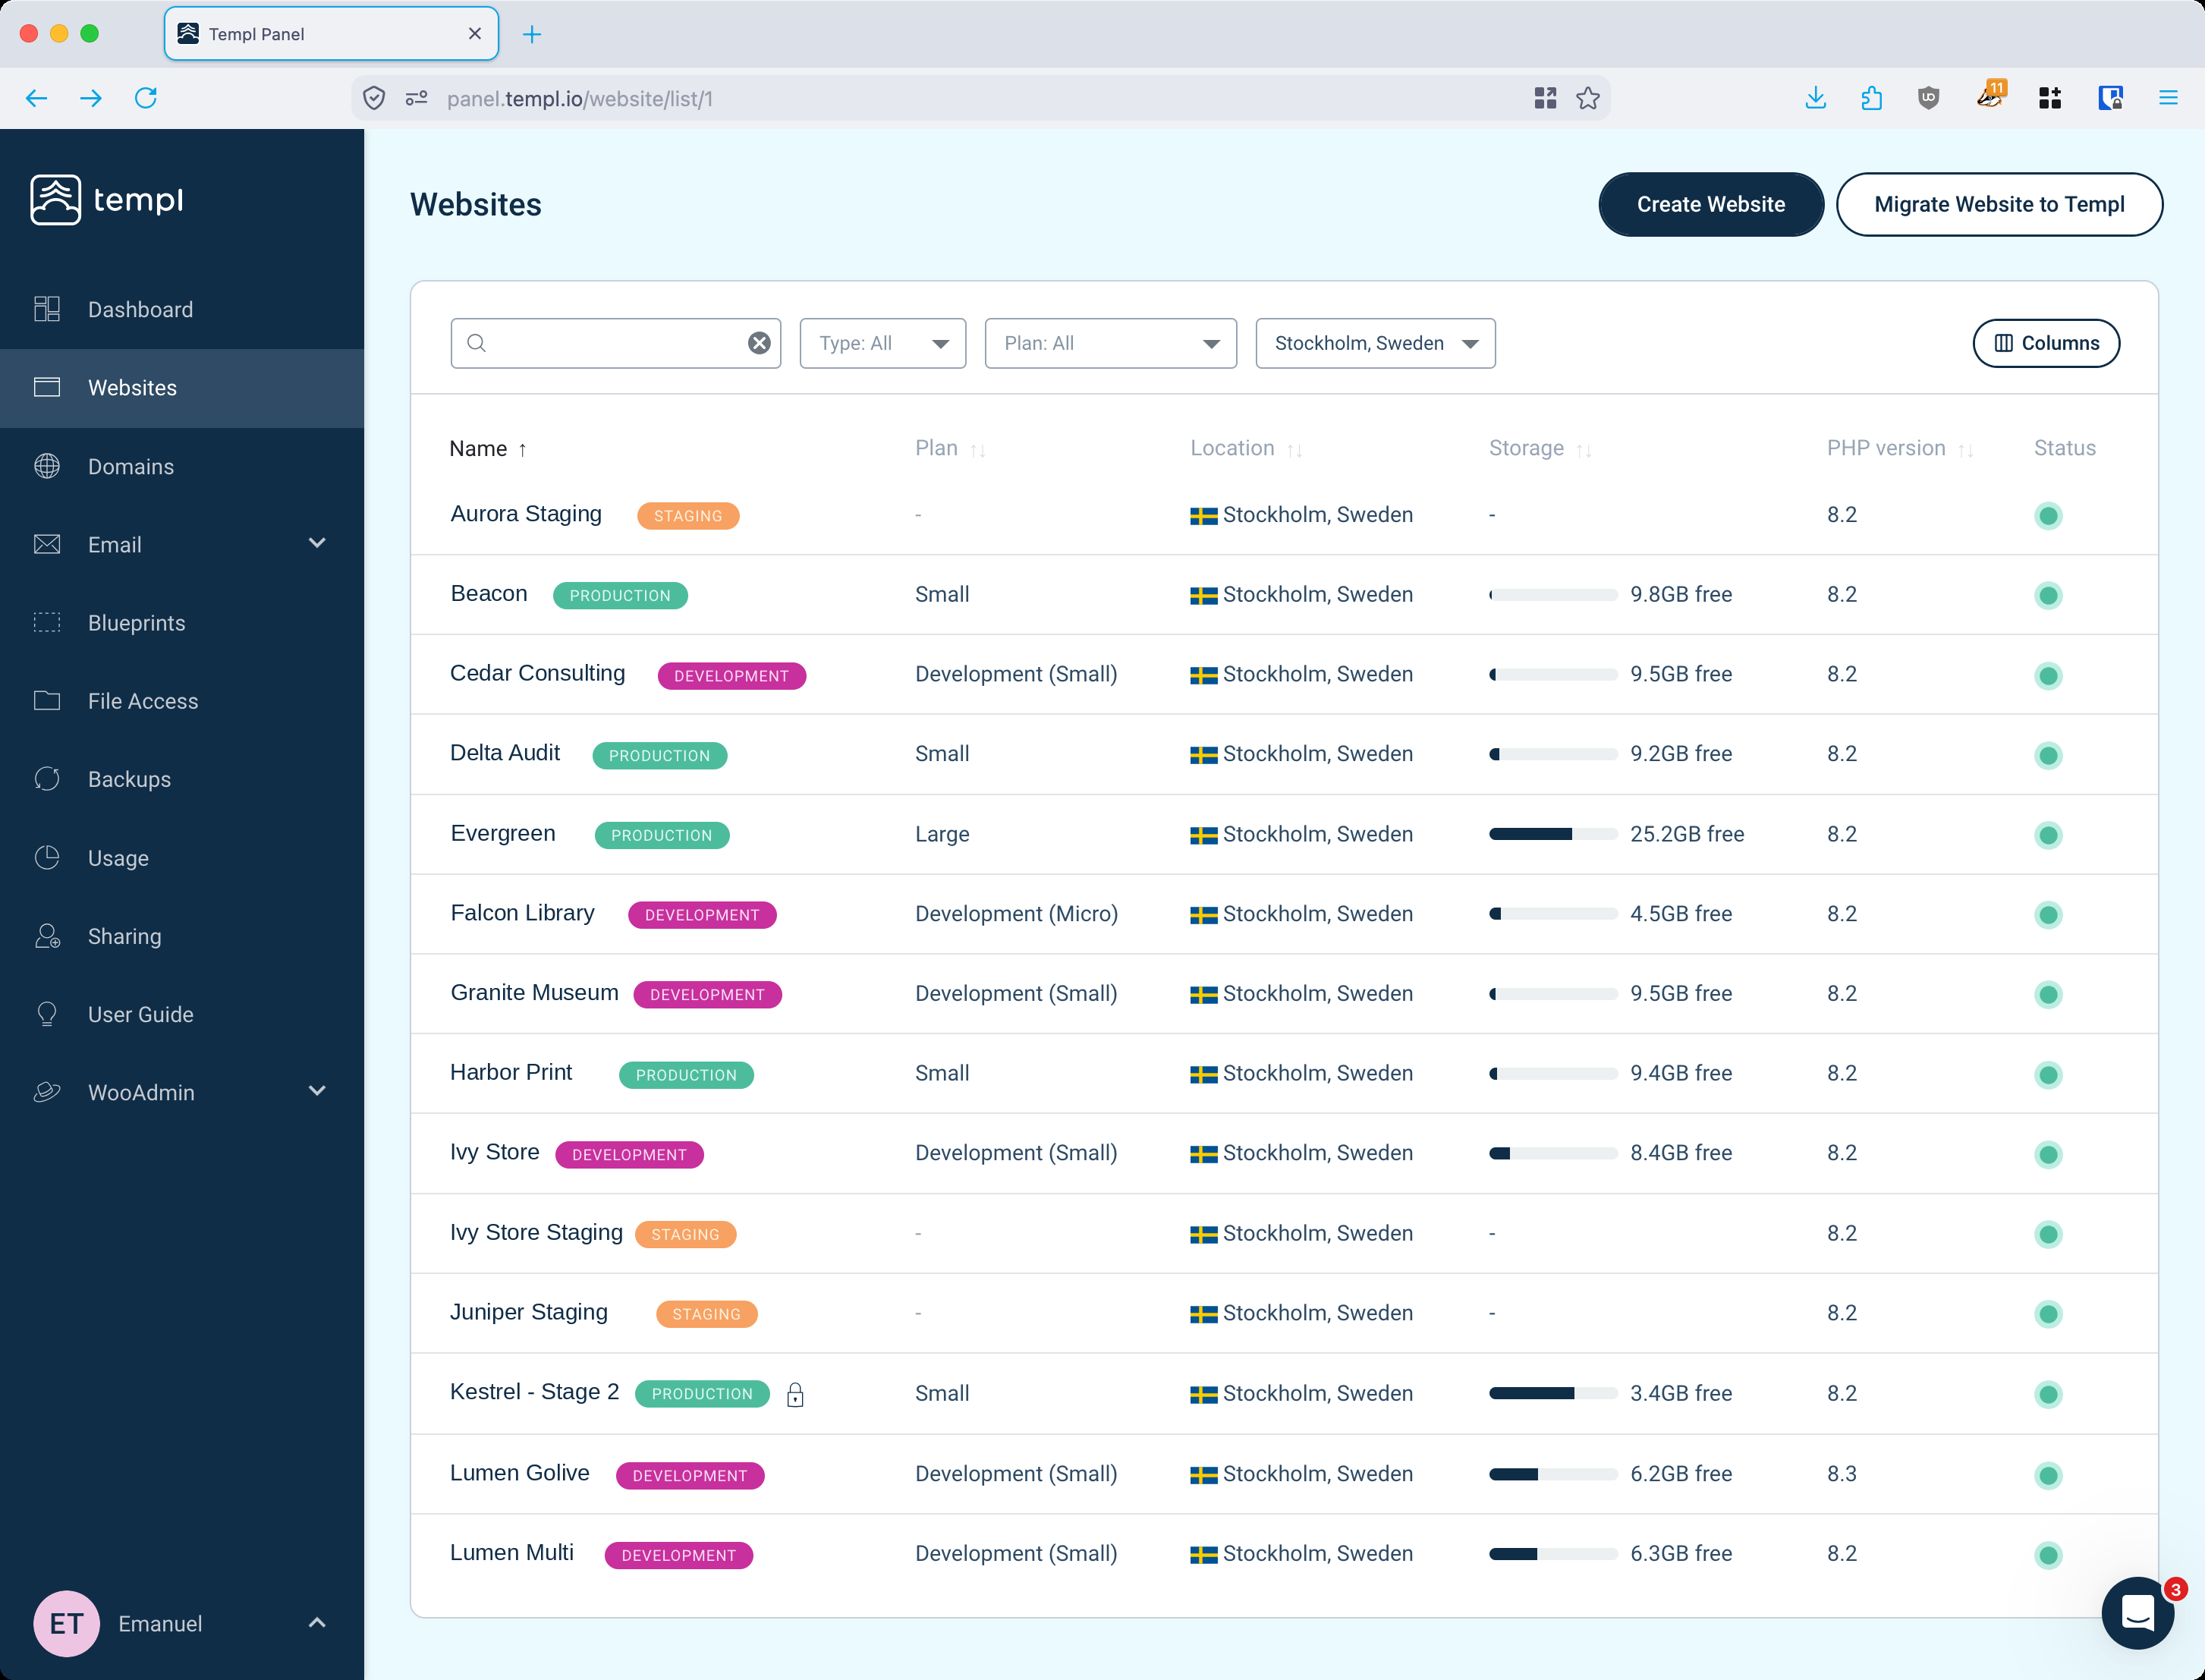Close the Templ Panel tab
2205x1680 pixels.
point(475,34)
